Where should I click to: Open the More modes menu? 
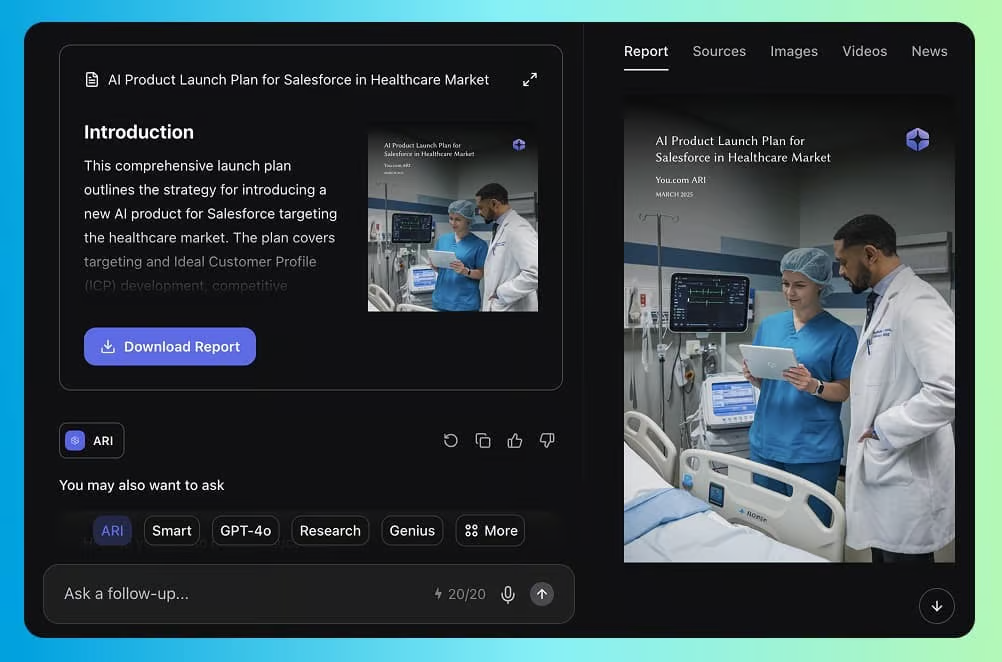491,531
